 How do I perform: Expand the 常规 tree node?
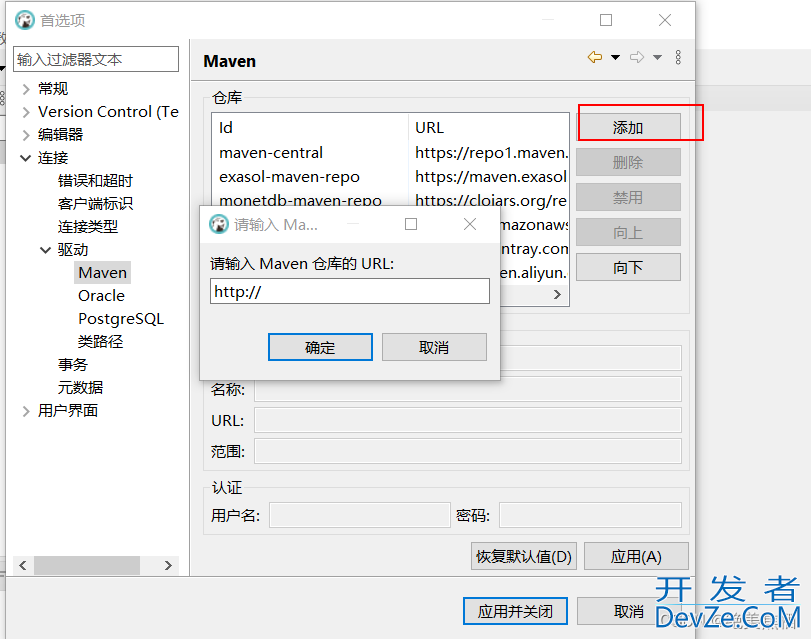(26, 89)
